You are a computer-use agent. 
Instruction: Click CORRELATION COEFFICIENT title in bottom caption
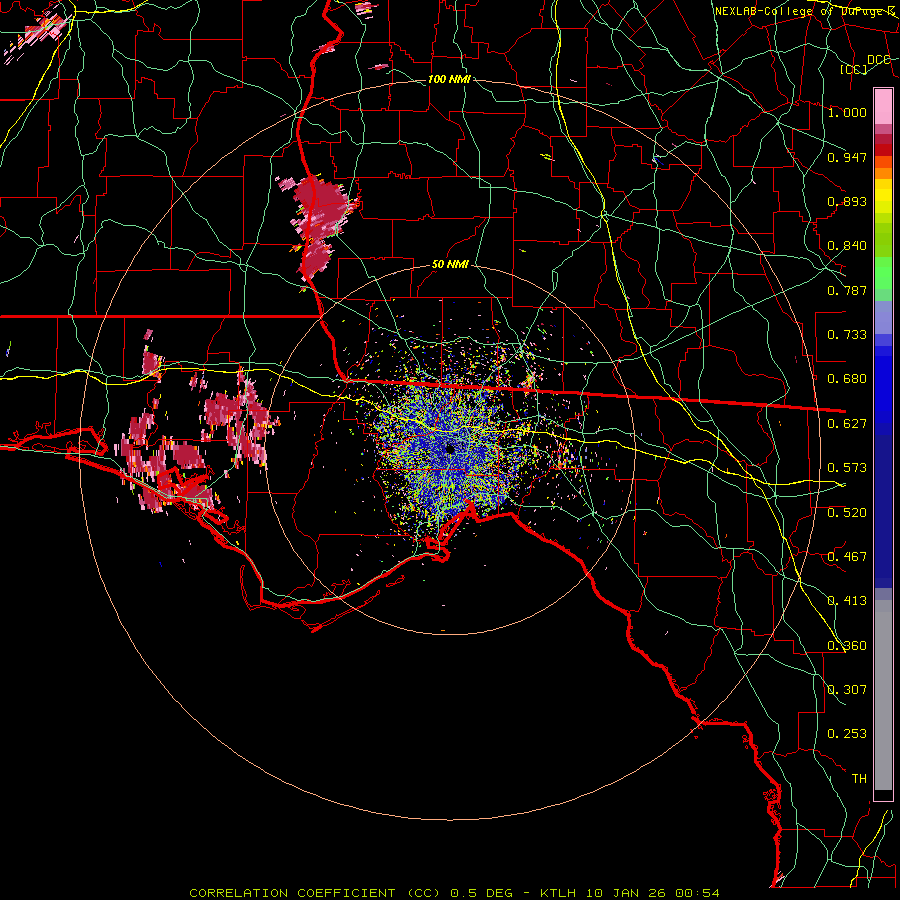(292, 893)
